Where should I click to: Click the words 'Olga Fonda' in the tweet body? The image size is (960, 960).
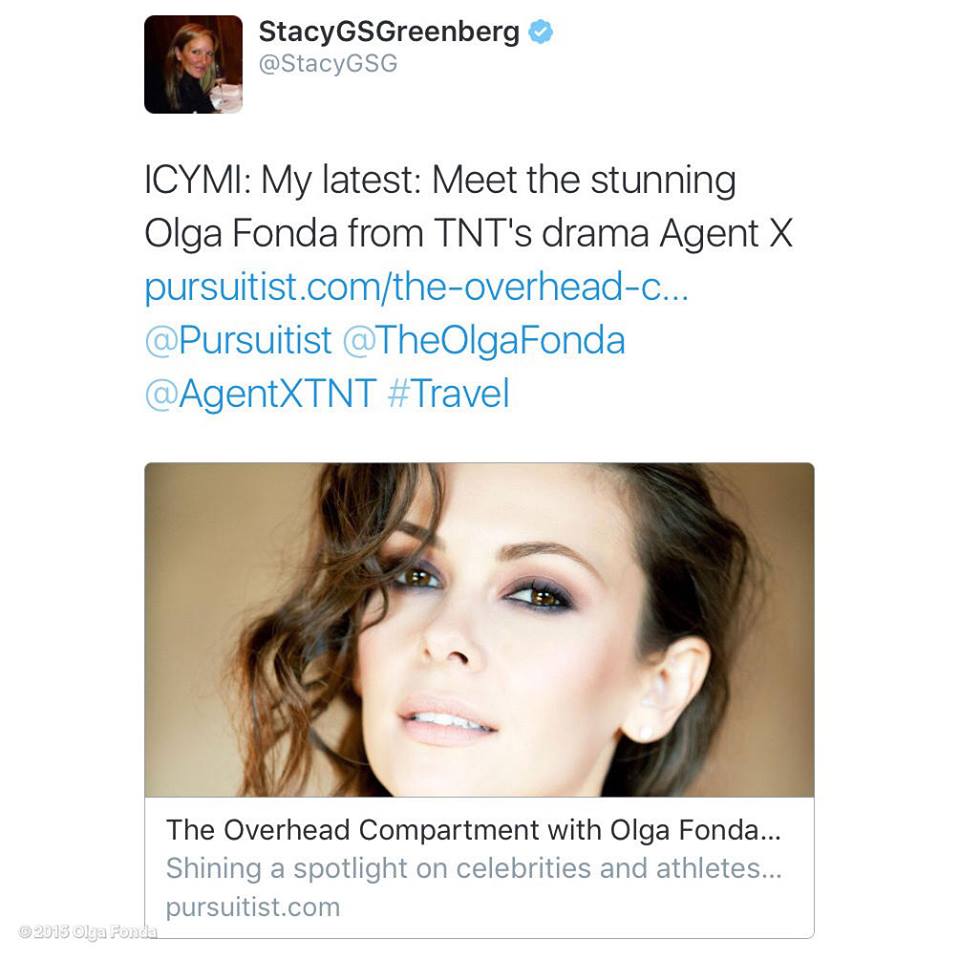pyautogui.click(x=241, y=234)
